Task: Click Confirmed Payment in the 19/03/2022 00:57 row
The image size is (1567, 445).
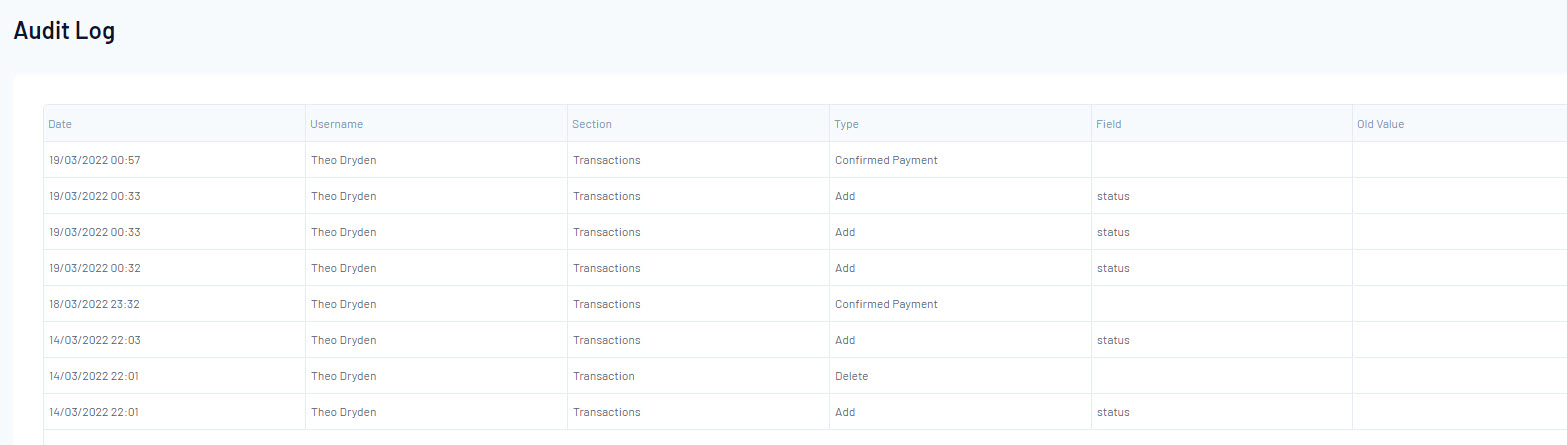Action: click(x=886, y=160)
